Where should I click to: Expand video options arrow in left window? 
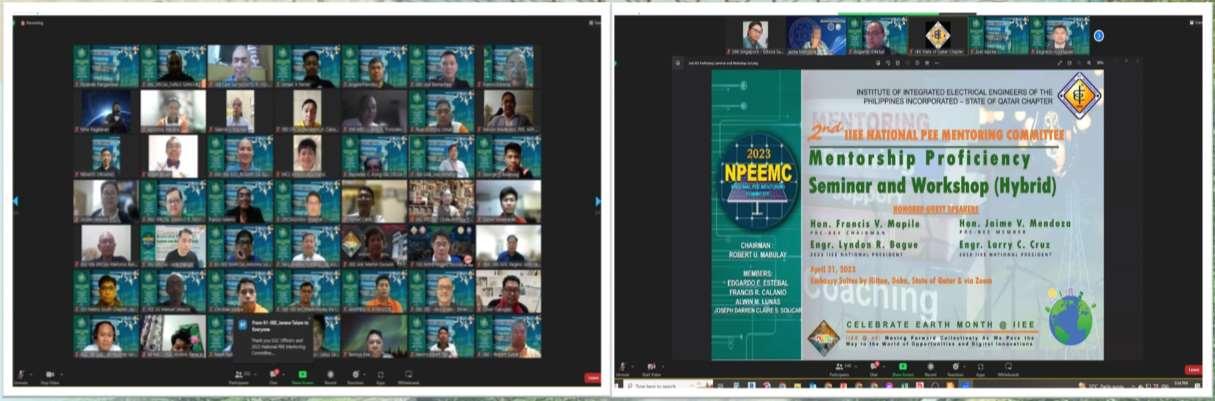pyautogui.click(x=61, y=373)
